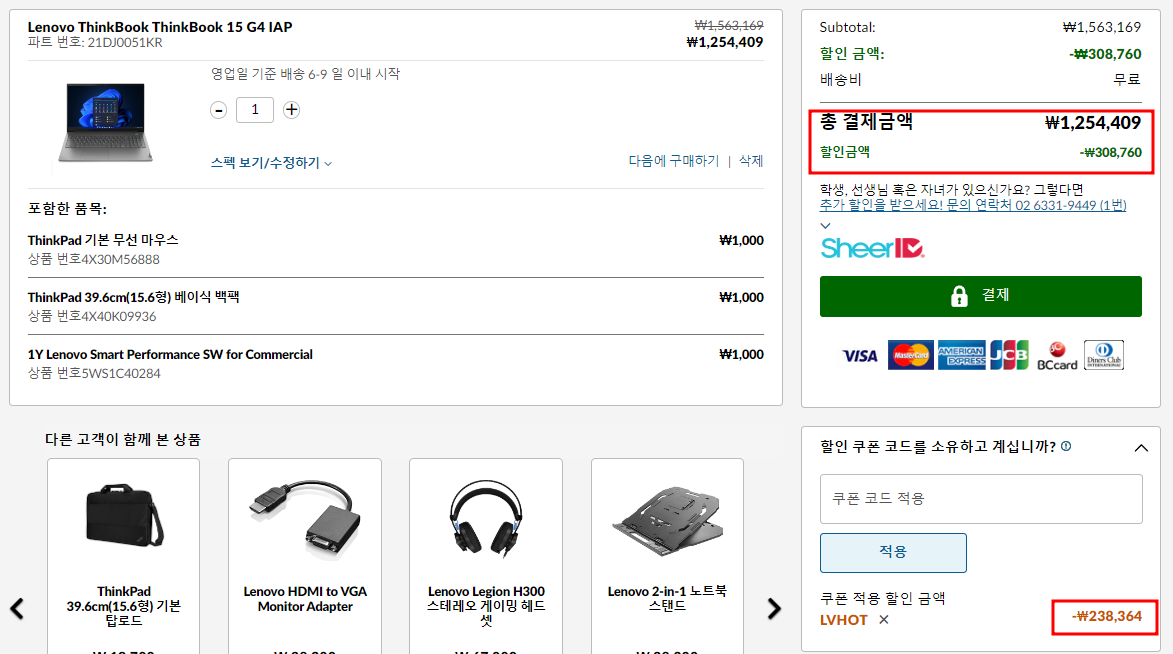Image resolution: width=1173 pixels, height=654 pixels.
Task: Go to previous products with left arrow
Action: coord(17,608)
